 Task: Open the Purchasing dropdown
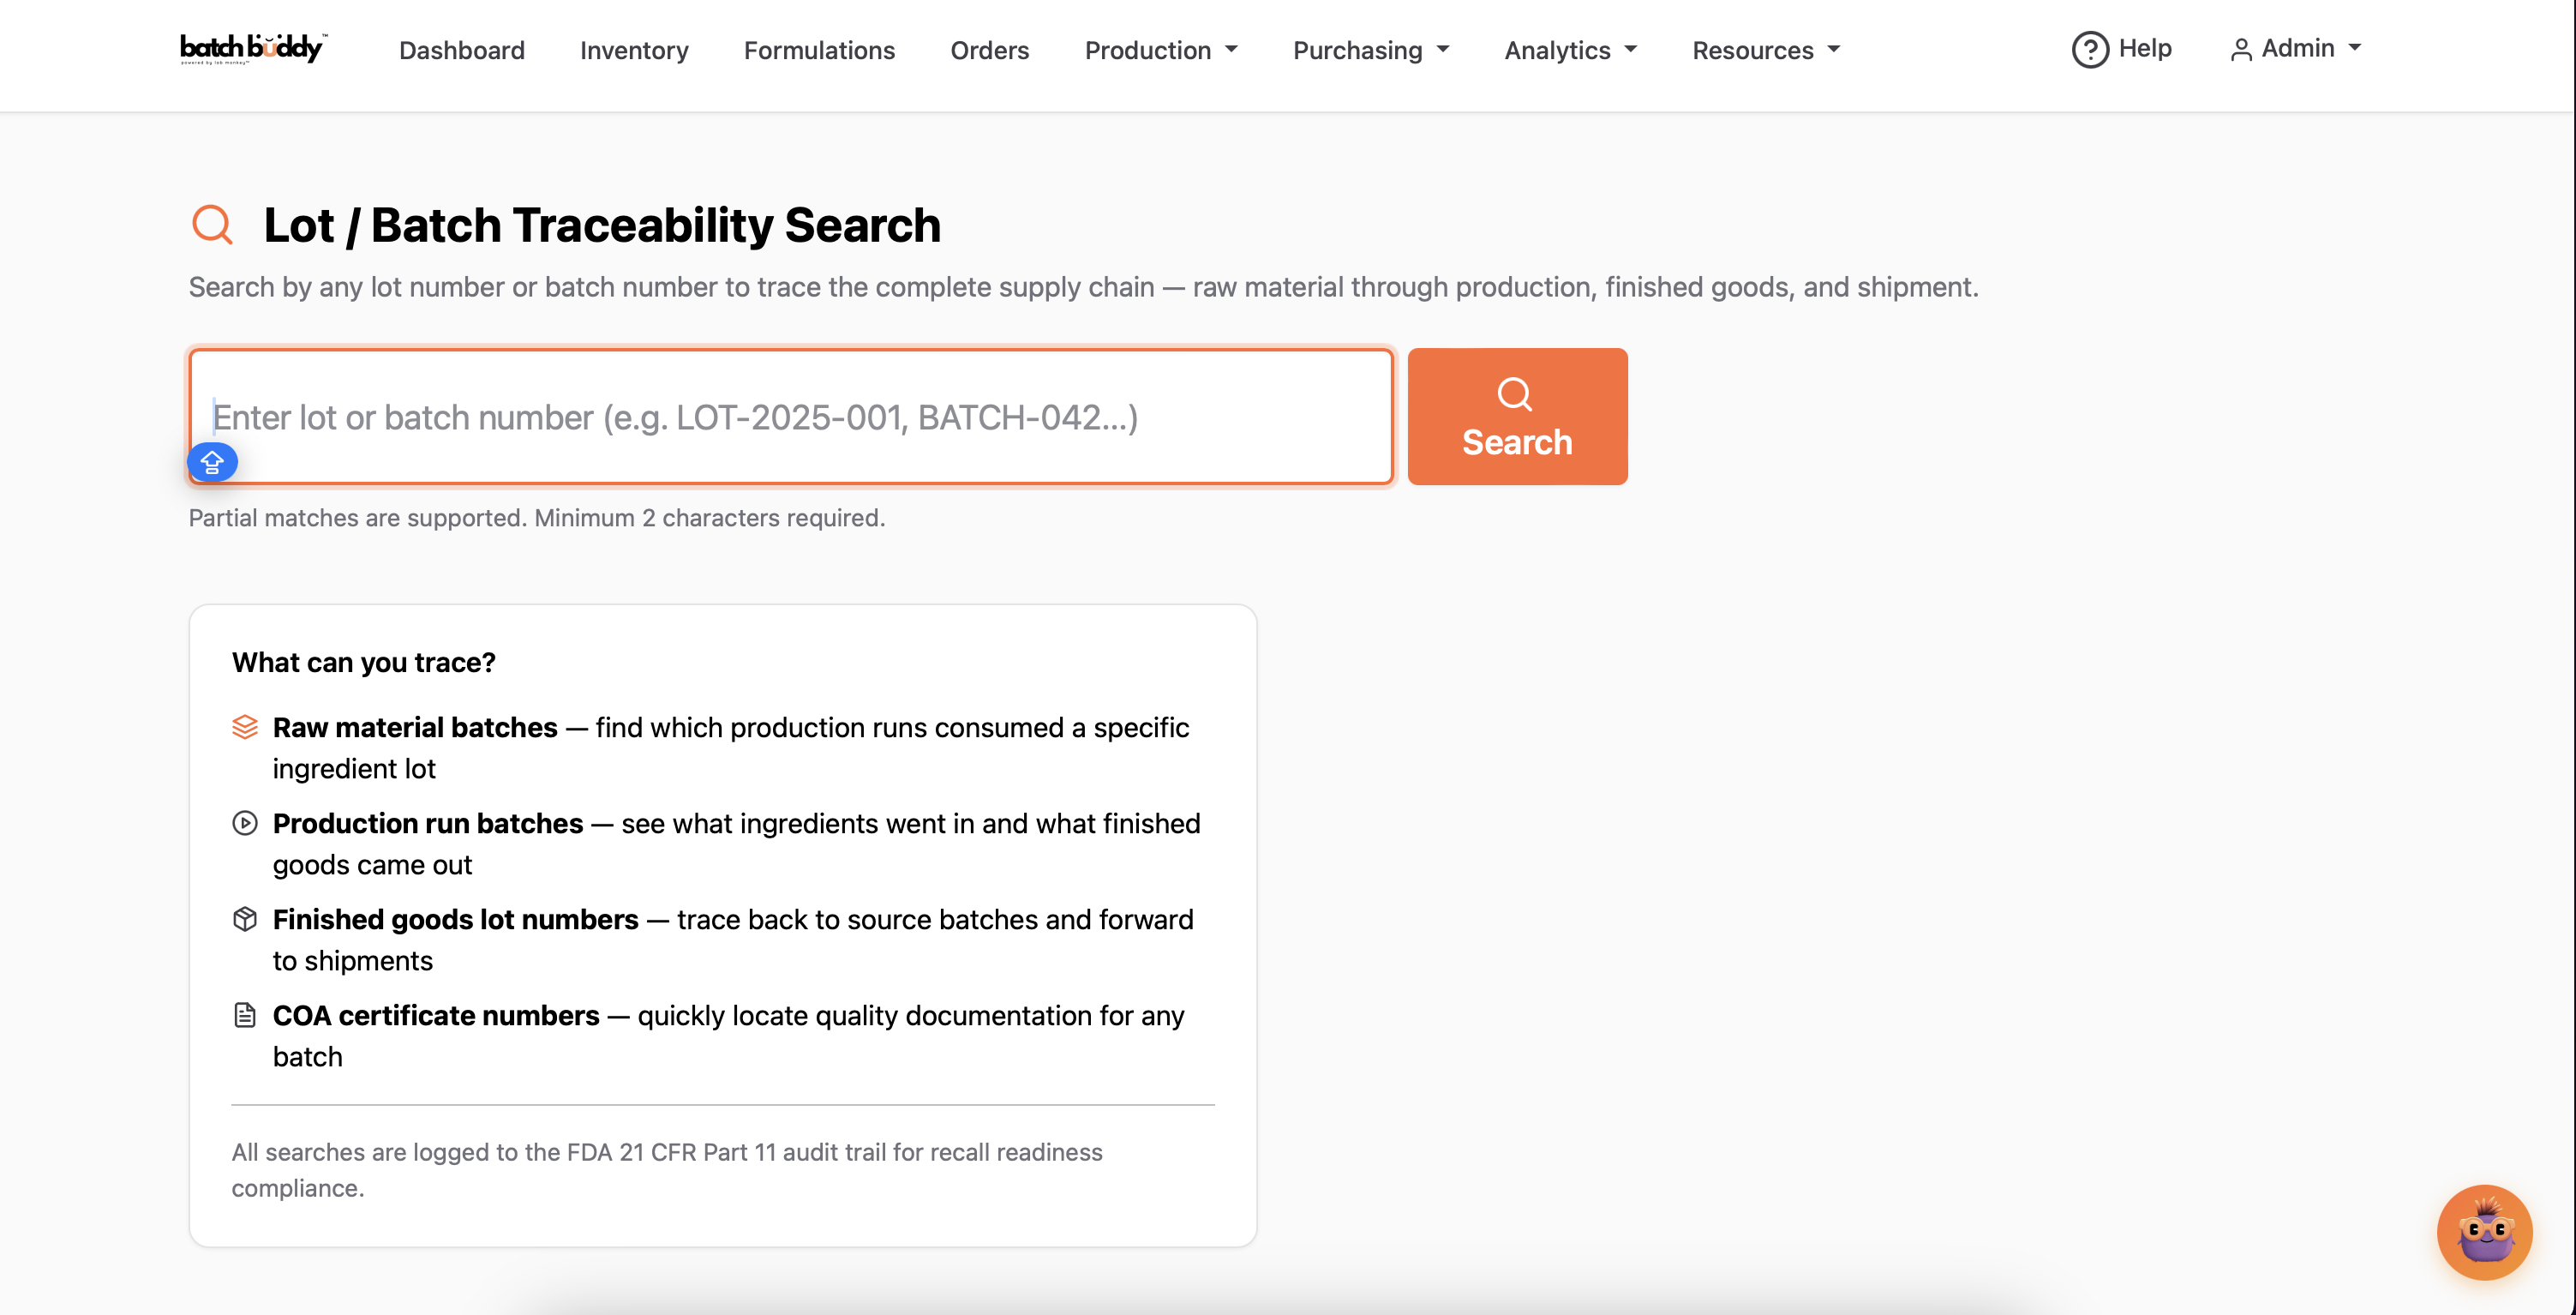(1370, 50)
